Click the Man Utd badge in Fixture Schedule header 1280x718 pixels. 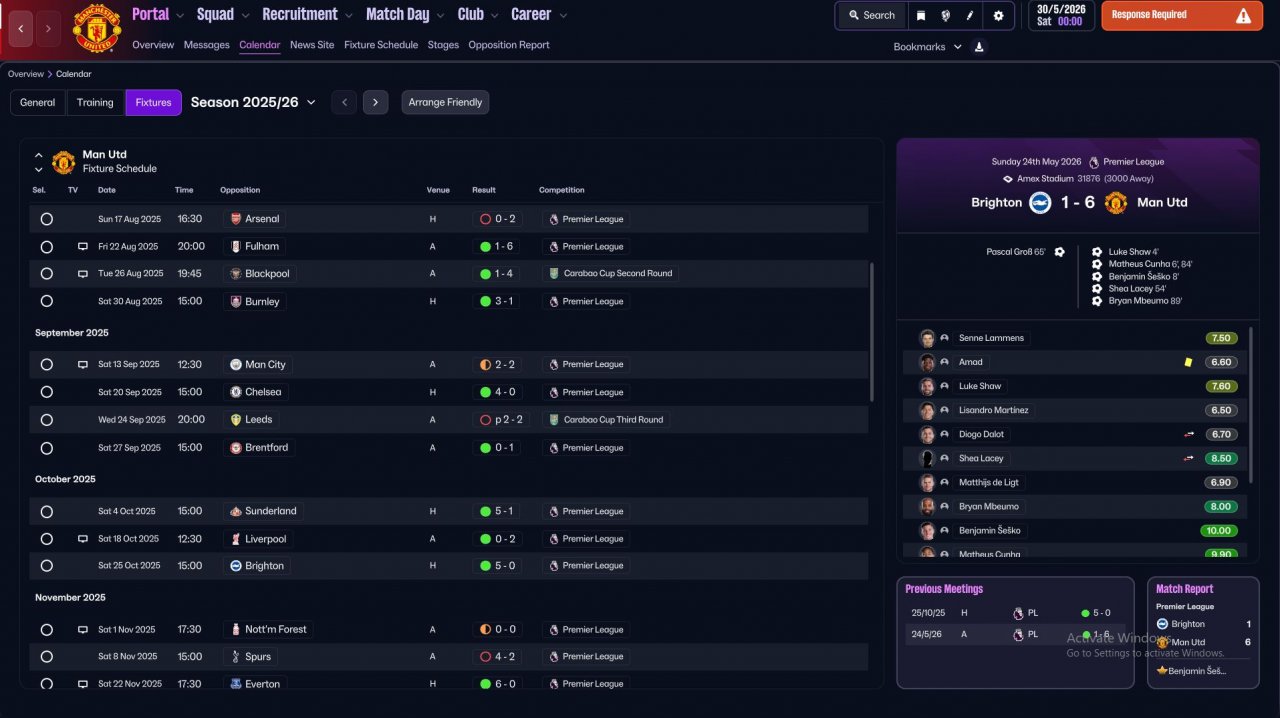[63, 162]
